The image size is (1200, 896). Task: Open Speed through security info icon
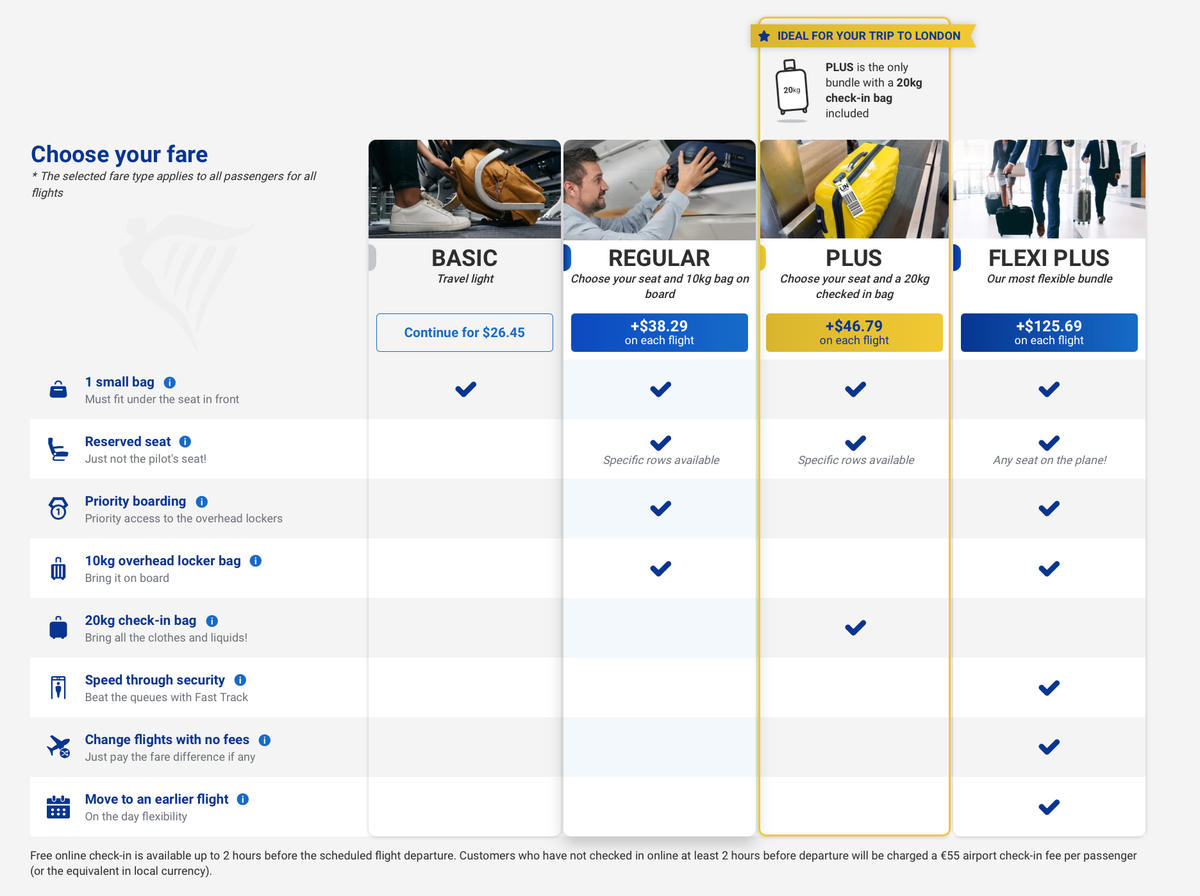(240, 680)
